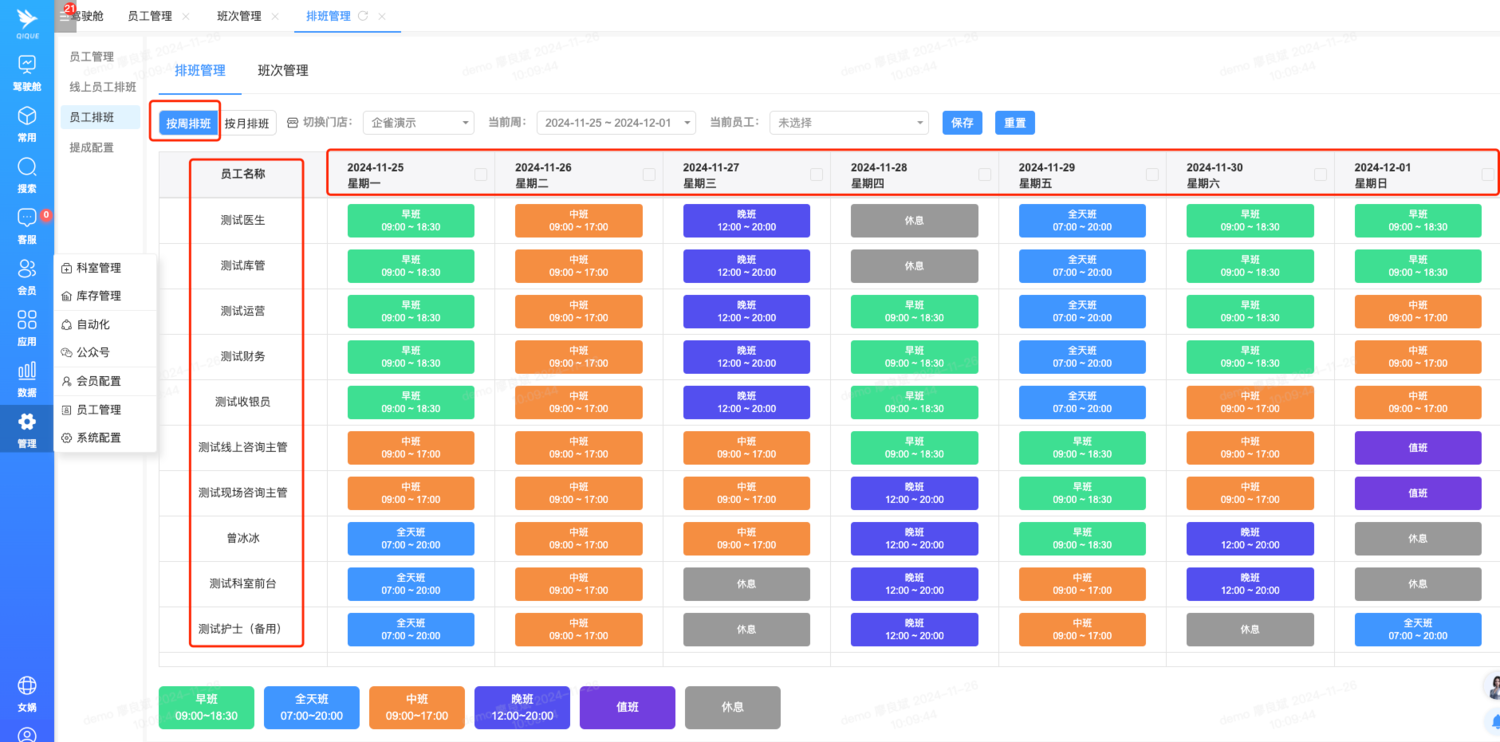Image resolution: width=1500 pixels, height=742 pixels.
Task: Click 测试医生's 休息 cell on 2024-11-28
Action: point(914,221)
